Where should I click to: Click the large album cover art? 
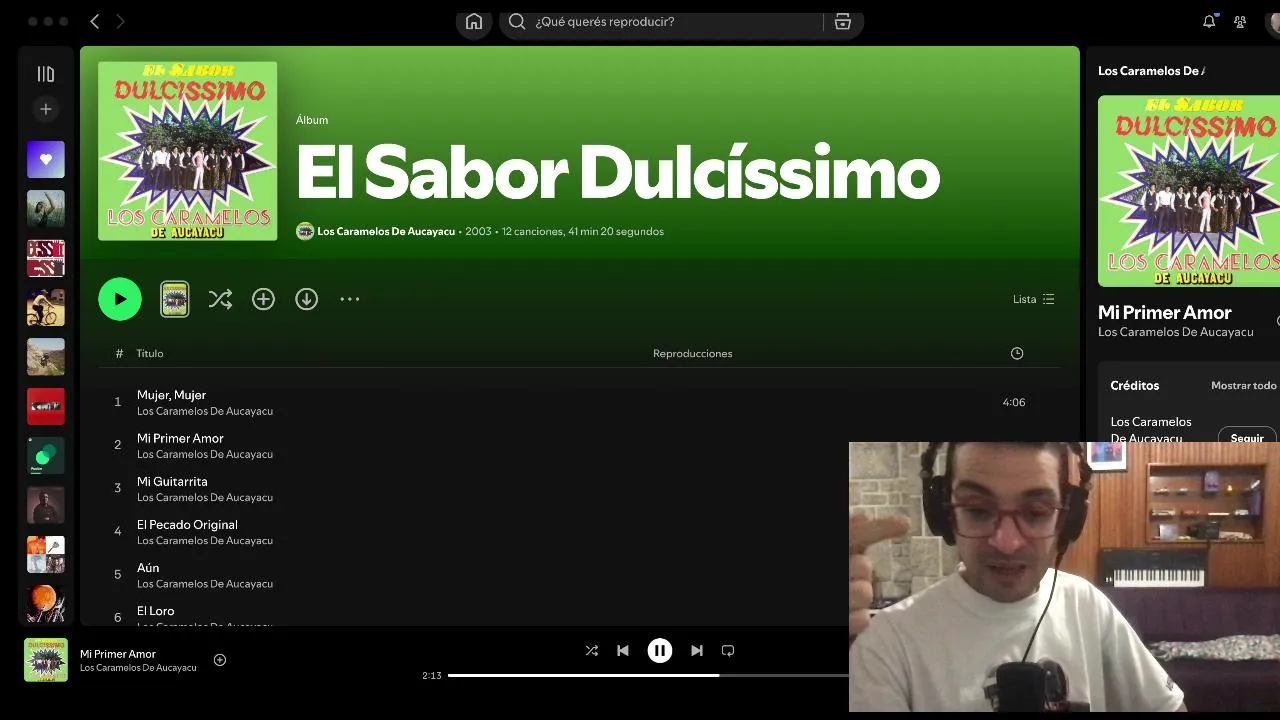pos(188,151)
